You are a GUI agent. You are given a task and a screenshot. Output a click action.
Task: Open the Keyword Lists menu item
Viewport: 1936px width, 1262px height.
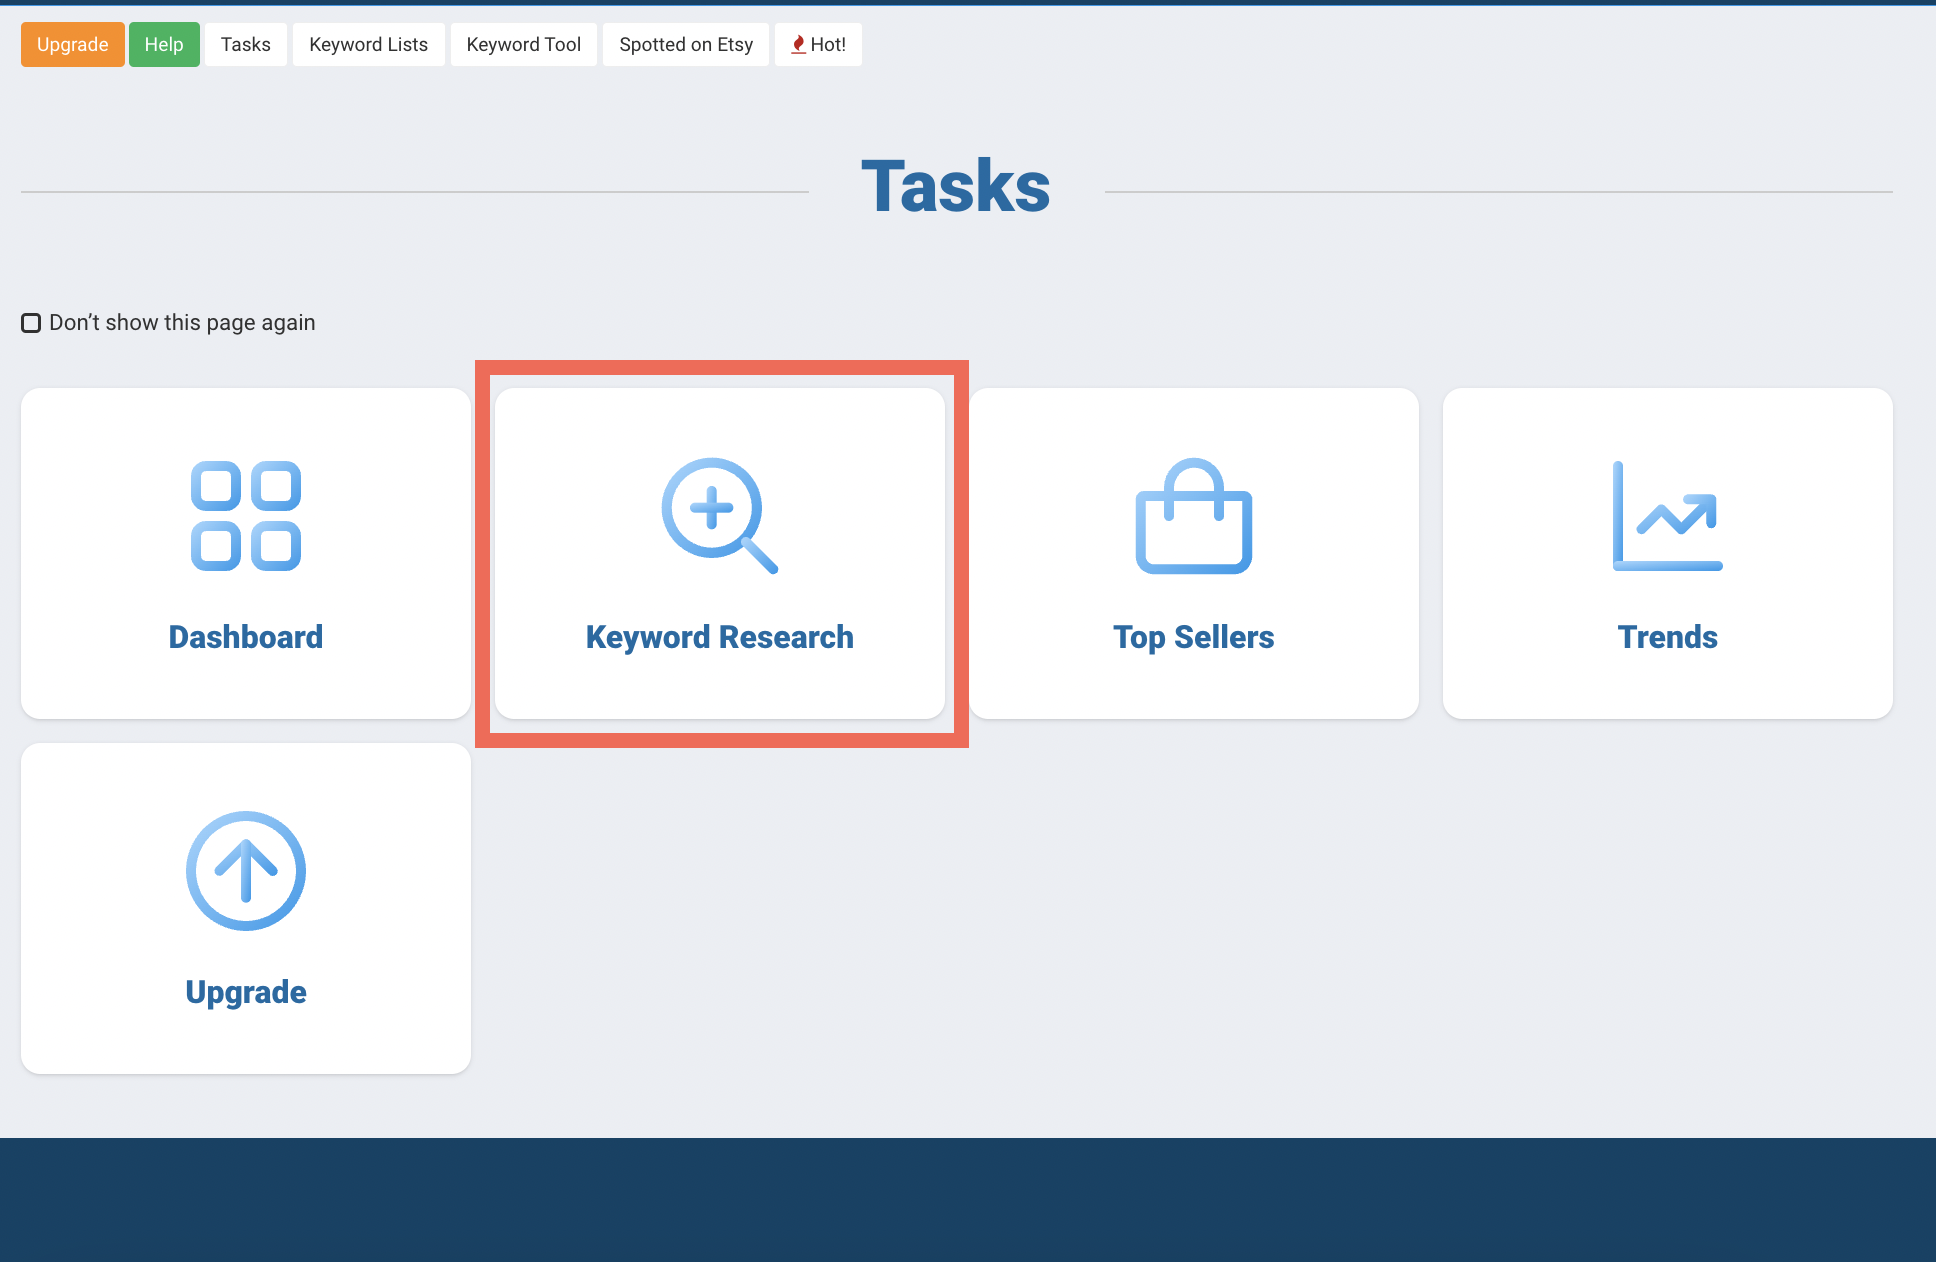pyautogui.click(x=368, y=45)
